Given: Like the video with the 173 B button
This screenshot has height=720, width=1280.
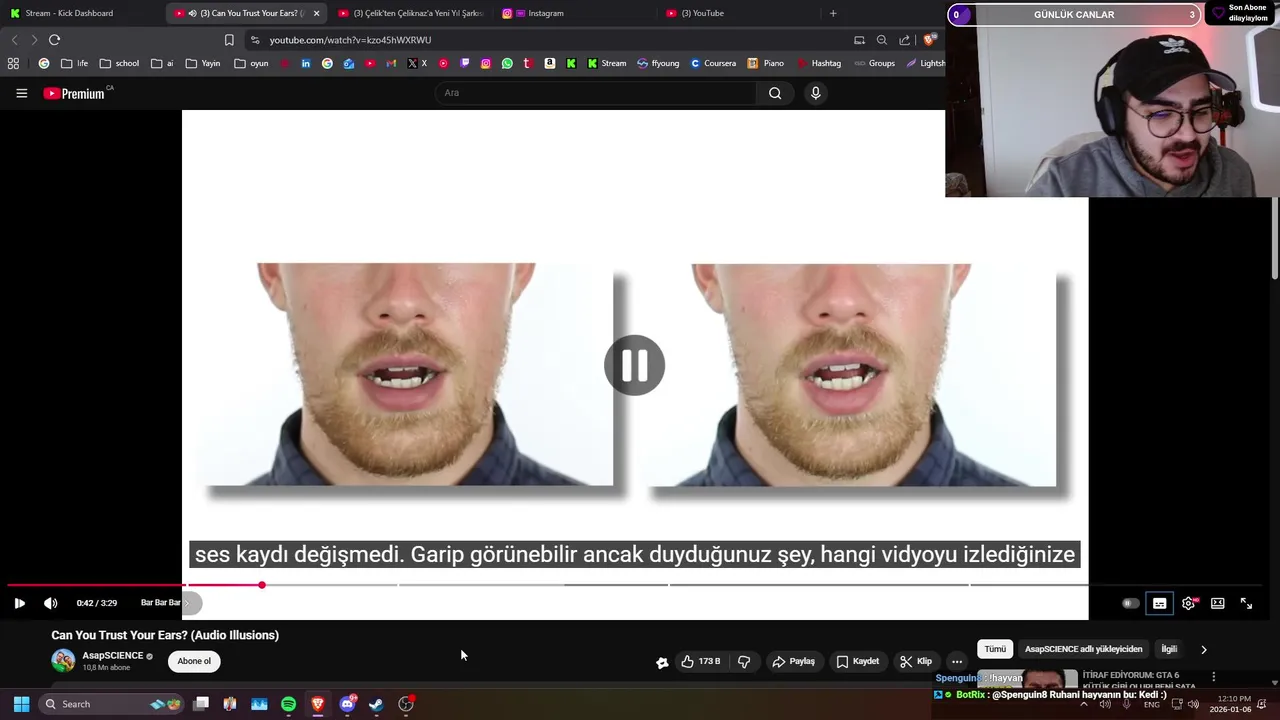Looking at the screenshot, I should click(700, 661).
